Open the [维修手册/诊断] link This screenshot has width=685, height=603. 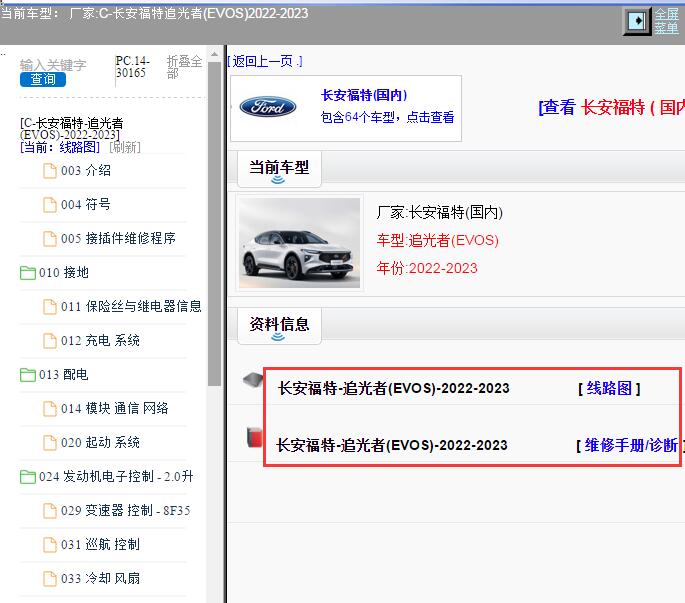(x=631, y=445)
